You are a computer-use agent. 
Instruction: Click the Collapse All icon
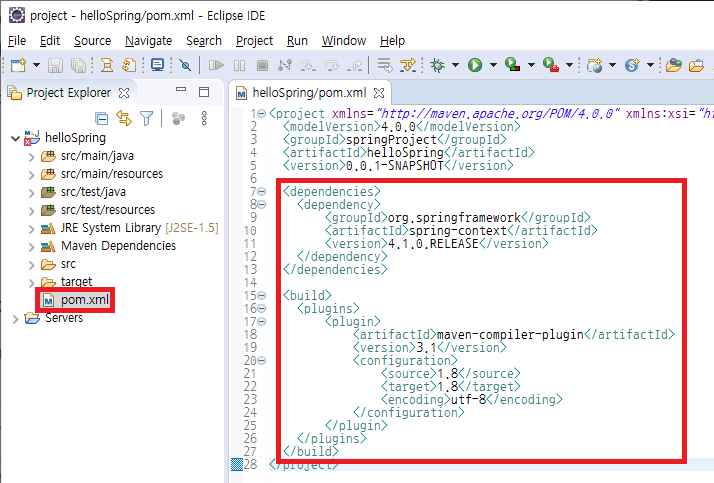point(102,119)
